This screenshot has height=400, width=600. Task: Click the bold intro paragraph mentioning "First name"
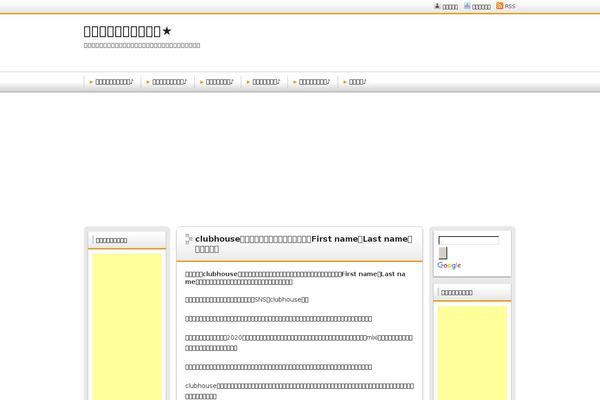click(295, 278)
